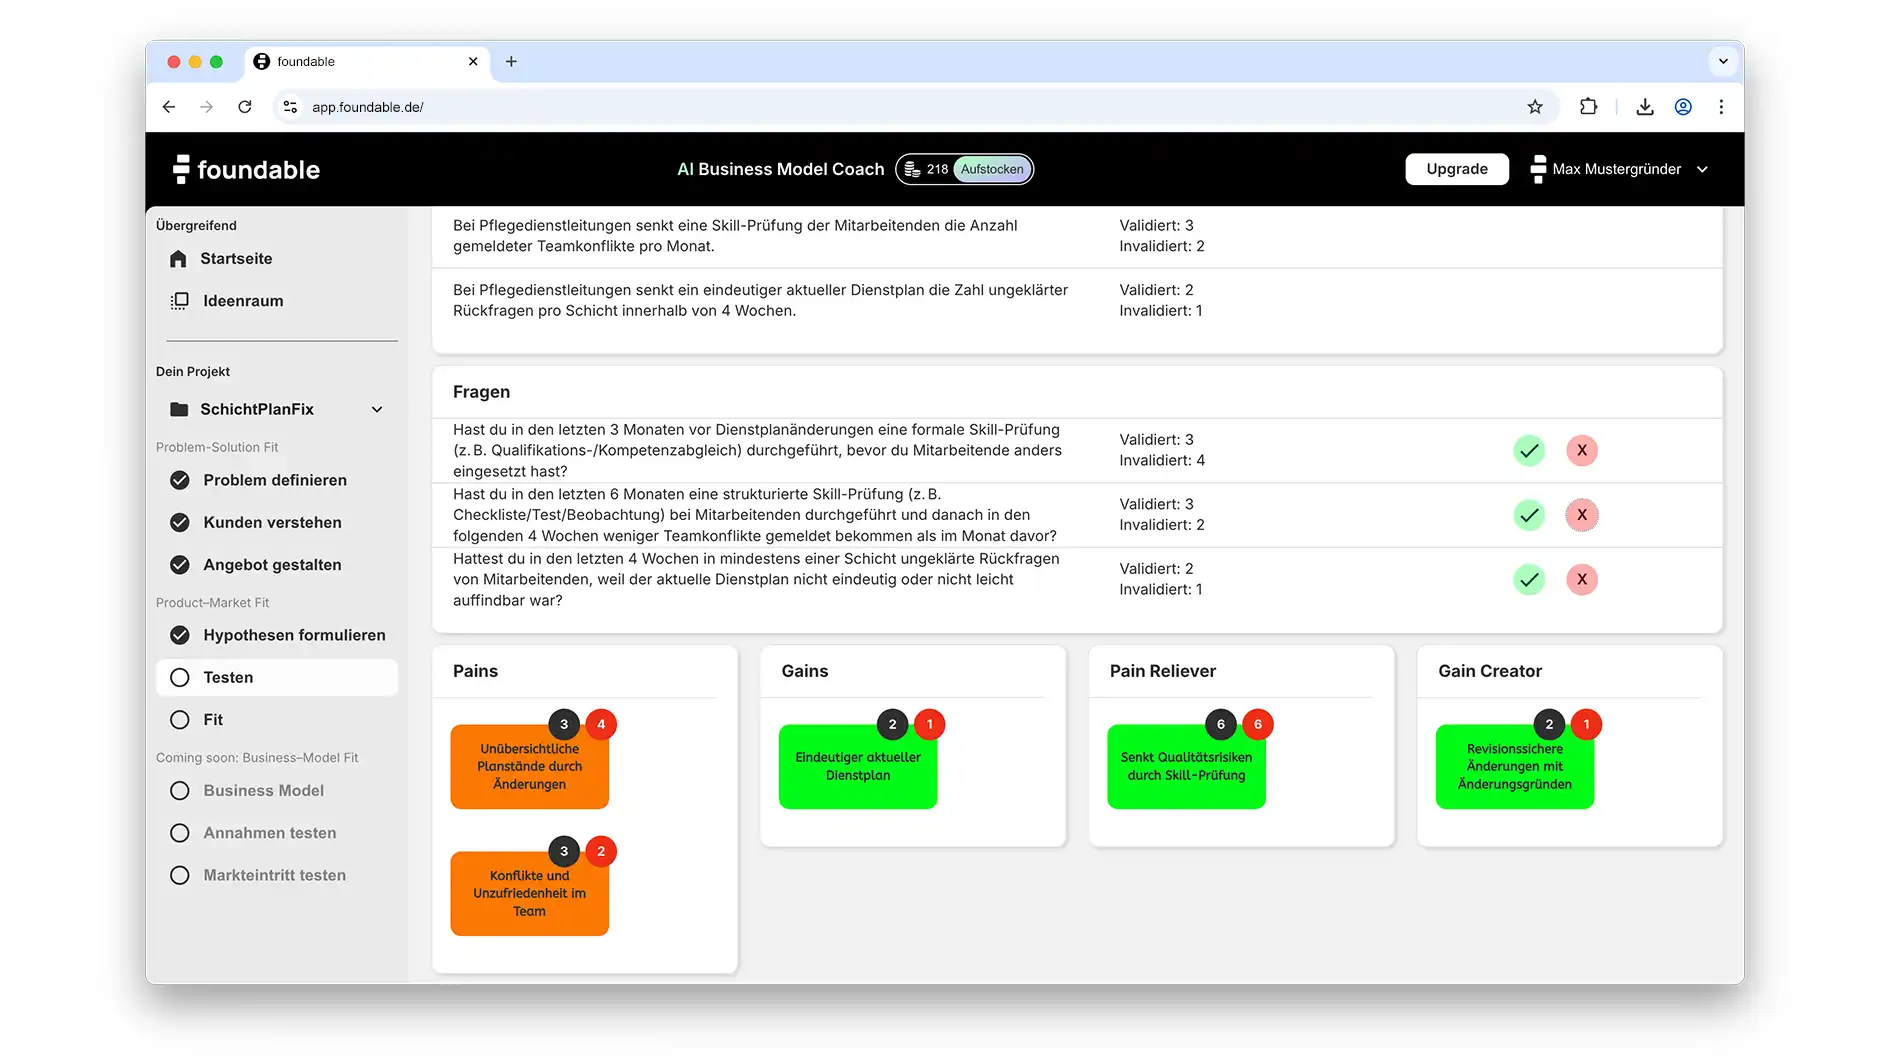The width and height of the screenshot is (1890, 1063).
Task: Open browser downloads icon
Action: click(x=1644, y=107)
